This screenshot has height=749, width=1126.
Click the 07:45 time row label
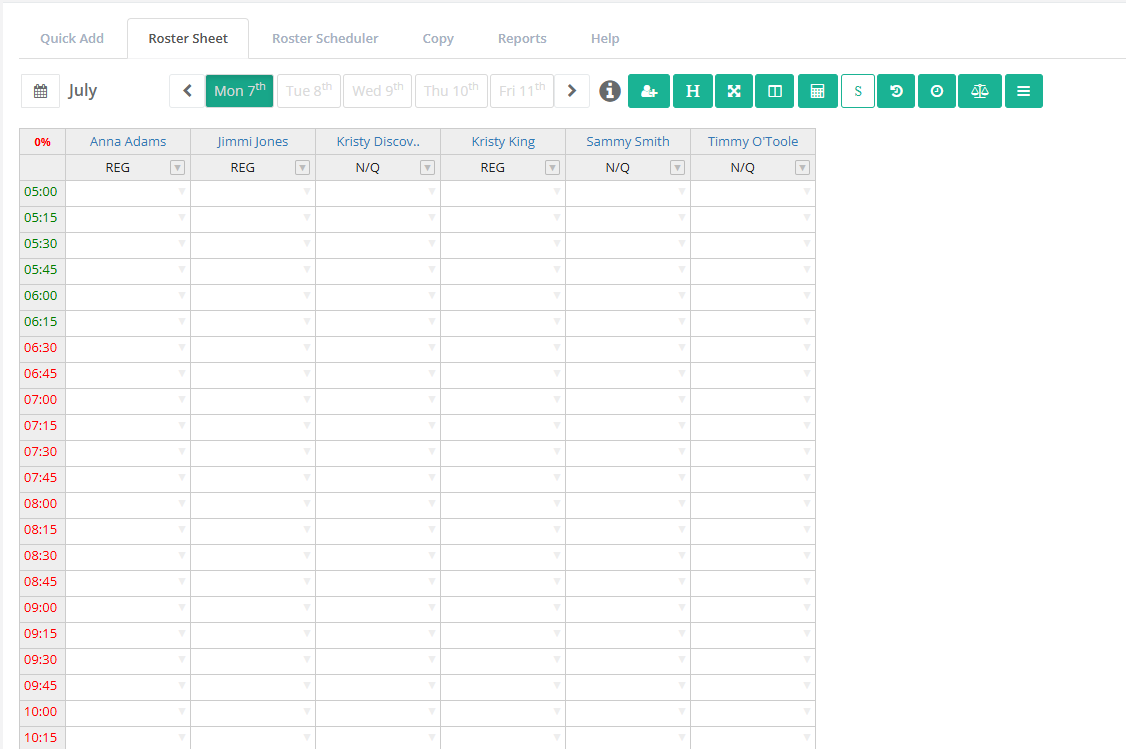[x=41, y=478]
